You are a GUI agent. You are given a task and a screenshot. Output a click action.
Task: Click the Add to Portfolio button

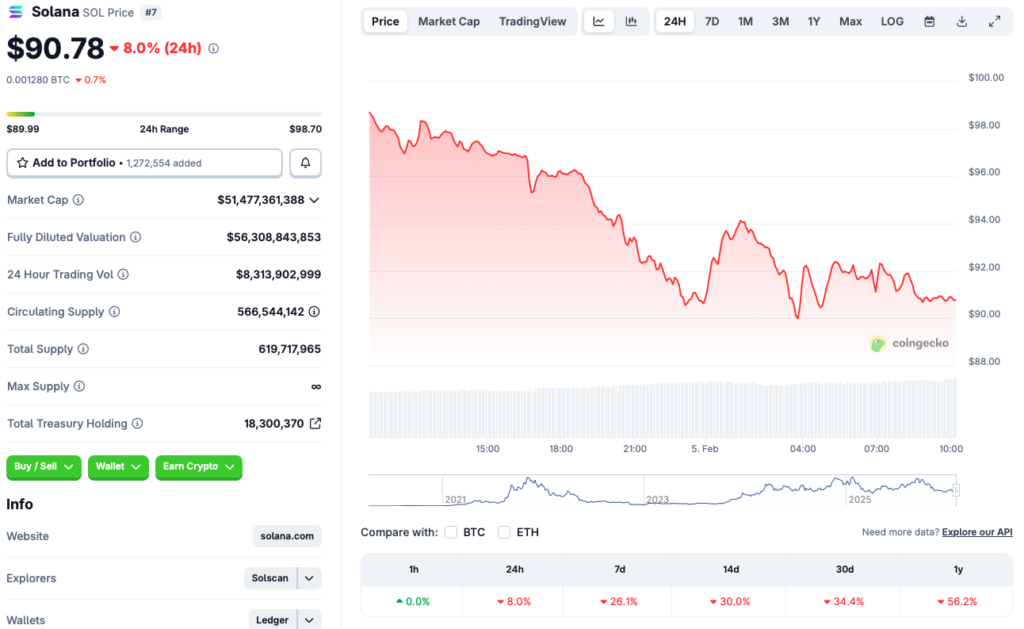click(x=143, y=162)
